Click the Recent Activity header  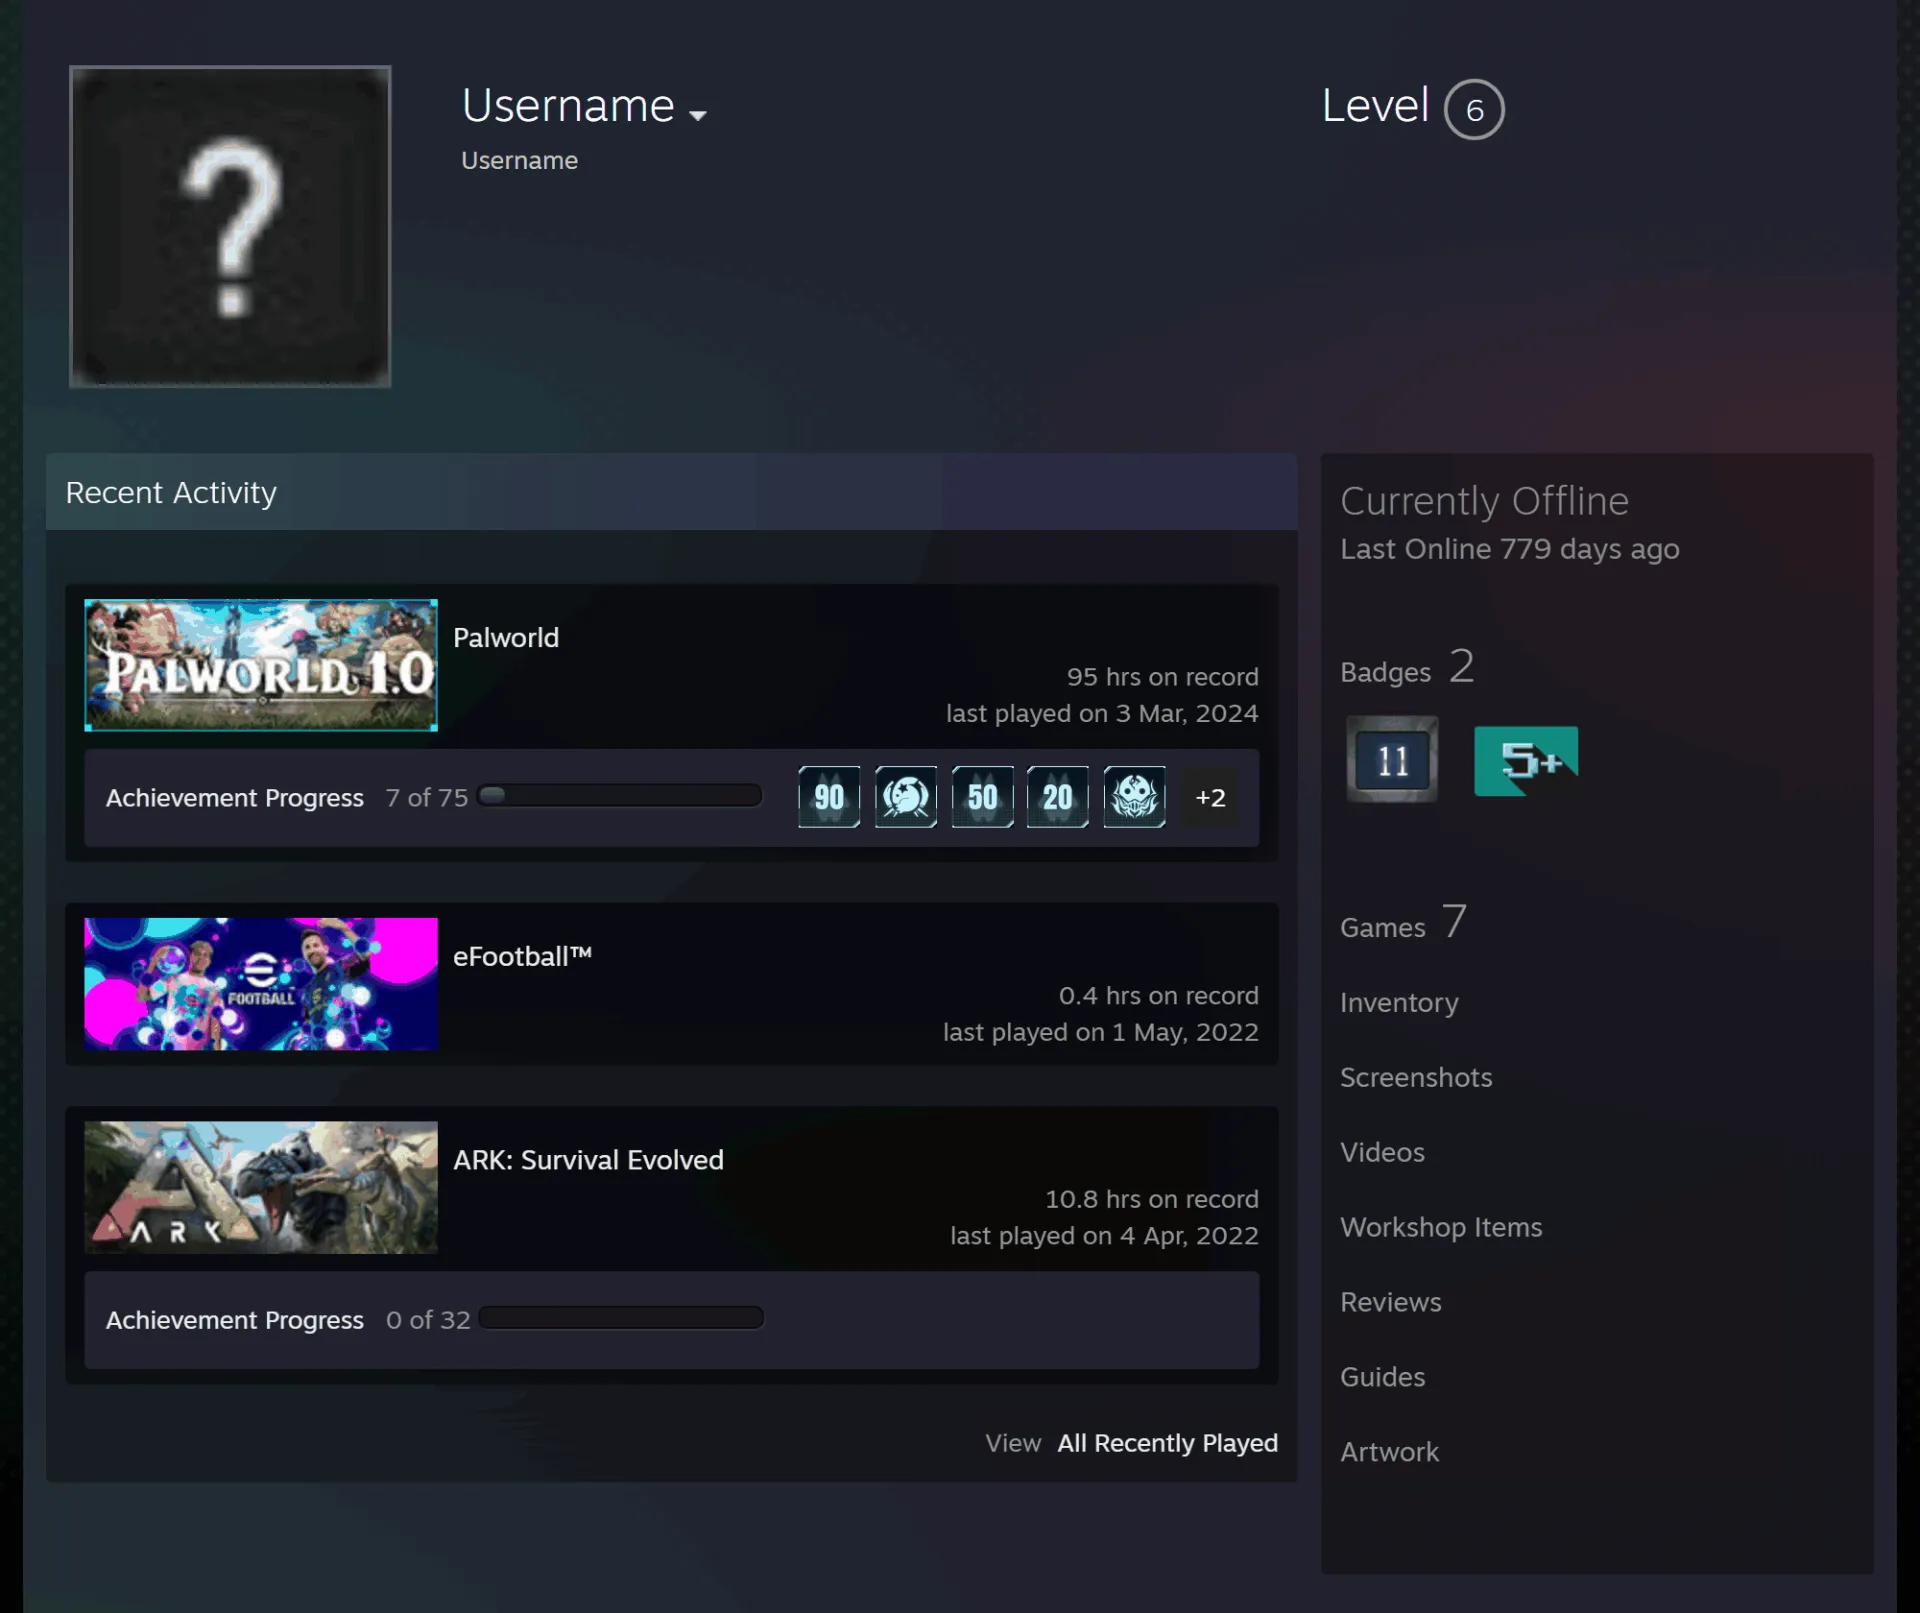(671, 492)
